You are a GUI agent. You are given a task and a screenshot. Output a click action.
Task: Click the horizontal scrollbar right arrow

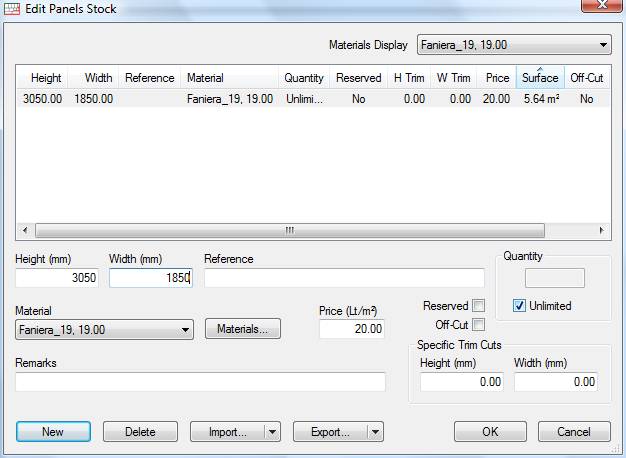(x=602, y=230)
